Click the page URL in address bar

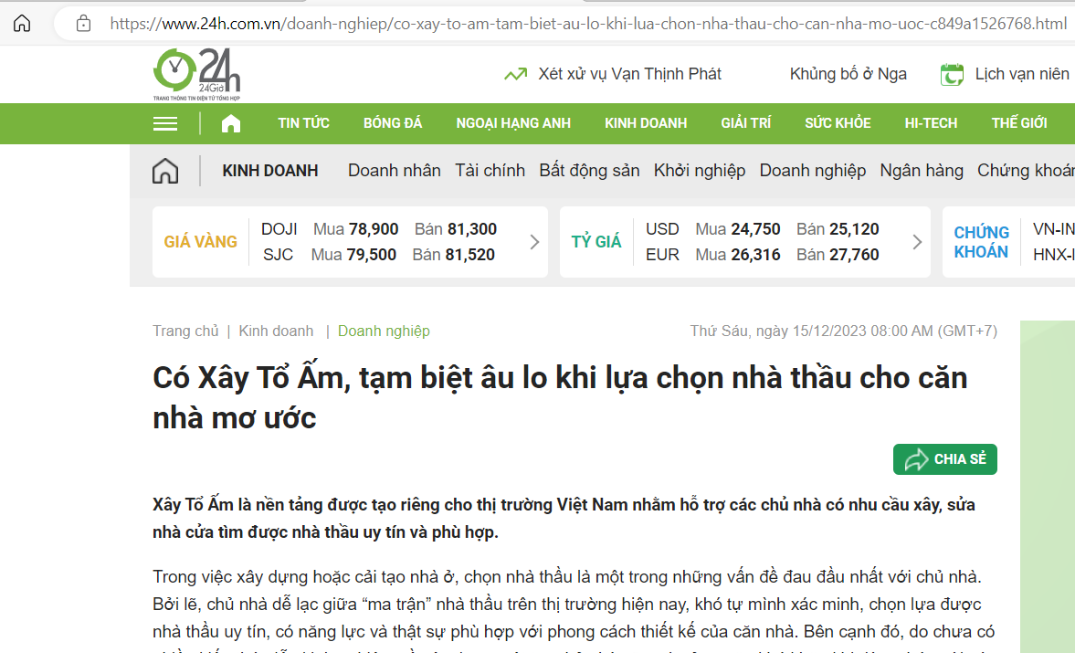pos(588,23)
